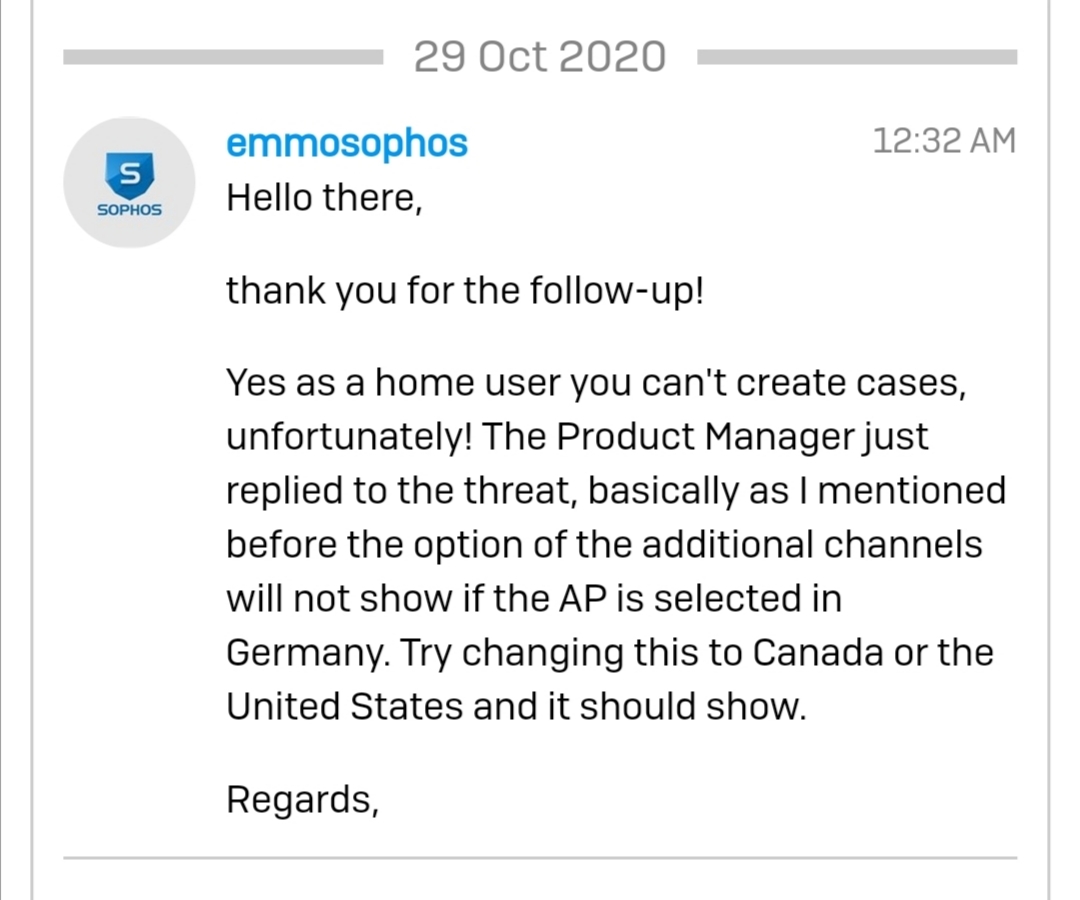
Task: Click the words 'United States' in the message
Action: pos(344,707)
